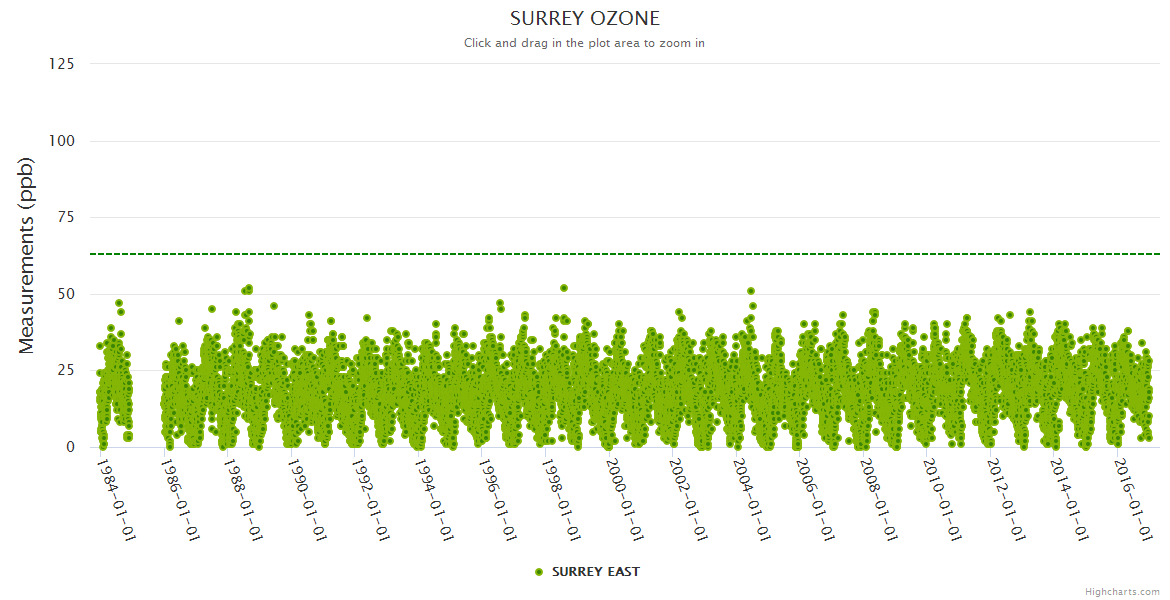This screenshot has width=1170, height=600.
Task: Select the 2000-01-01 x-axis label
Action: [624, 499]
